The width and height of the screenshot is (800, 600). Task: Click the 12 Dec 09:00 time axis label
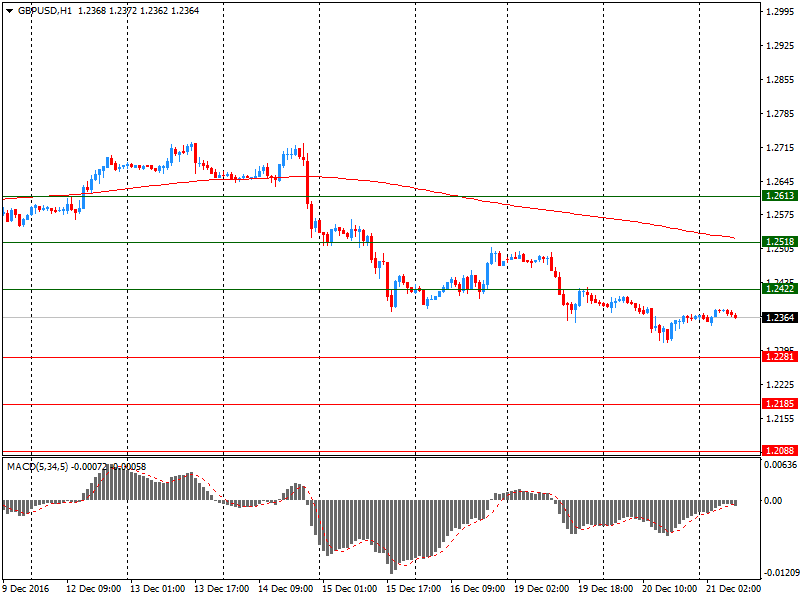[x=93, y=589]
